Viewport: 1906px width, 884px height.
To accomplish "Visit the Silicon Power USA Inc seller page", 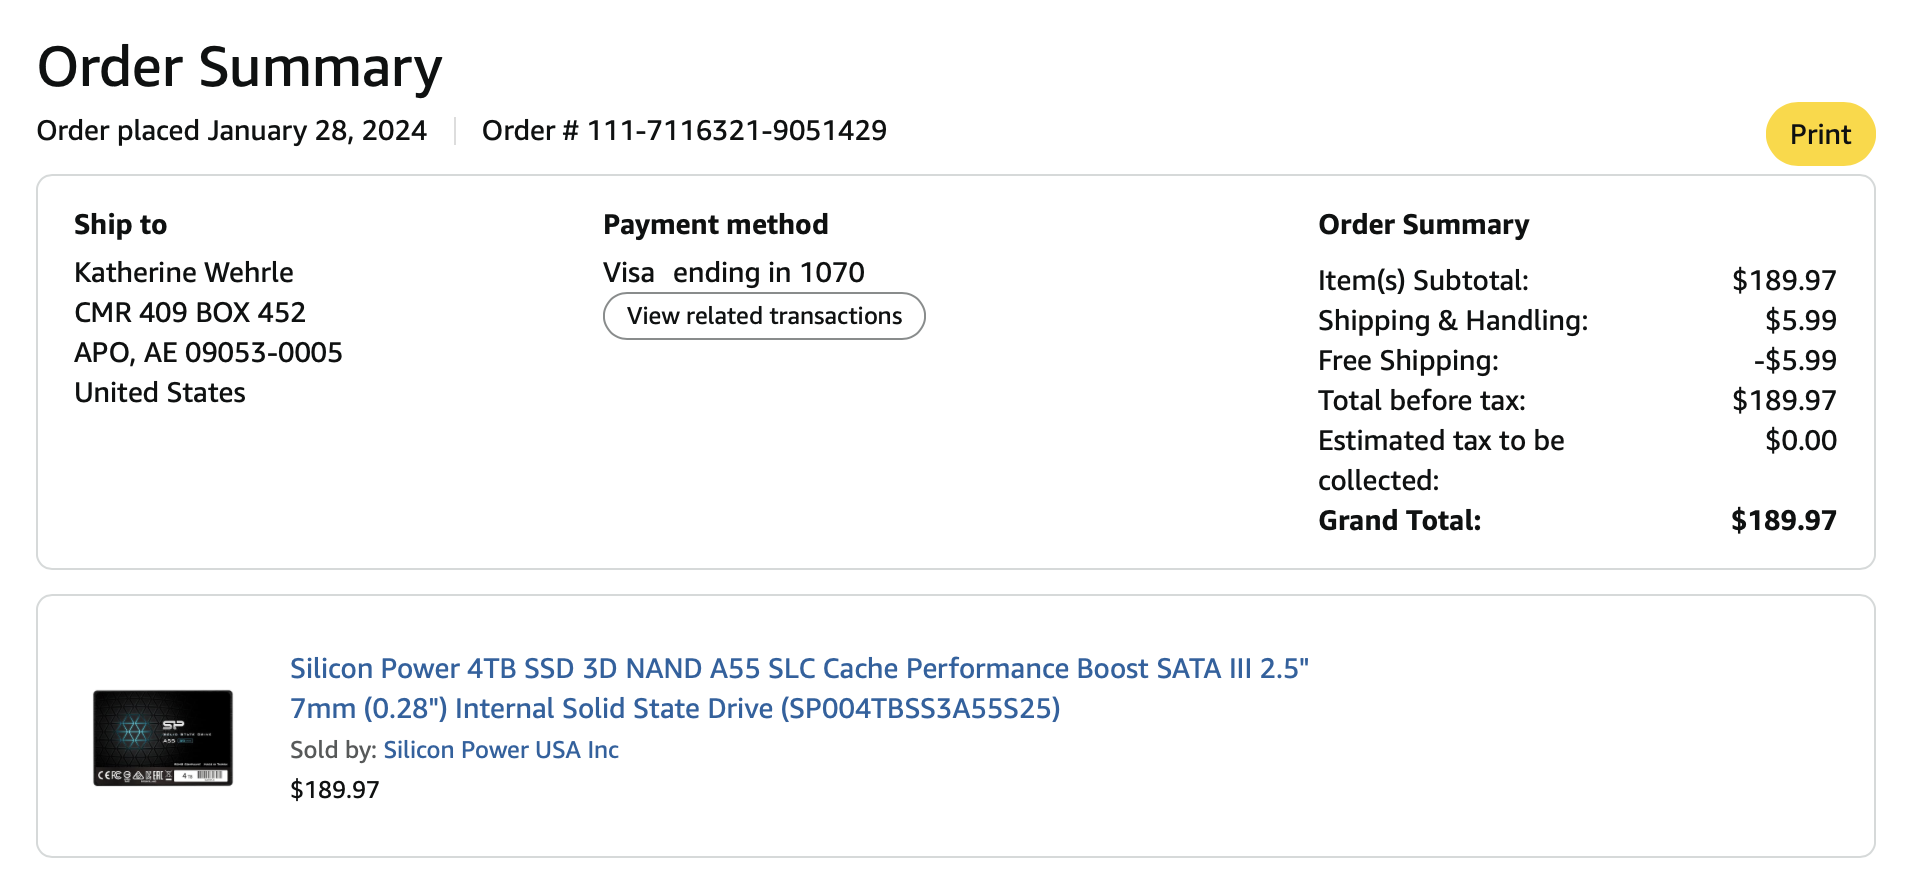I will click(501, 750).
